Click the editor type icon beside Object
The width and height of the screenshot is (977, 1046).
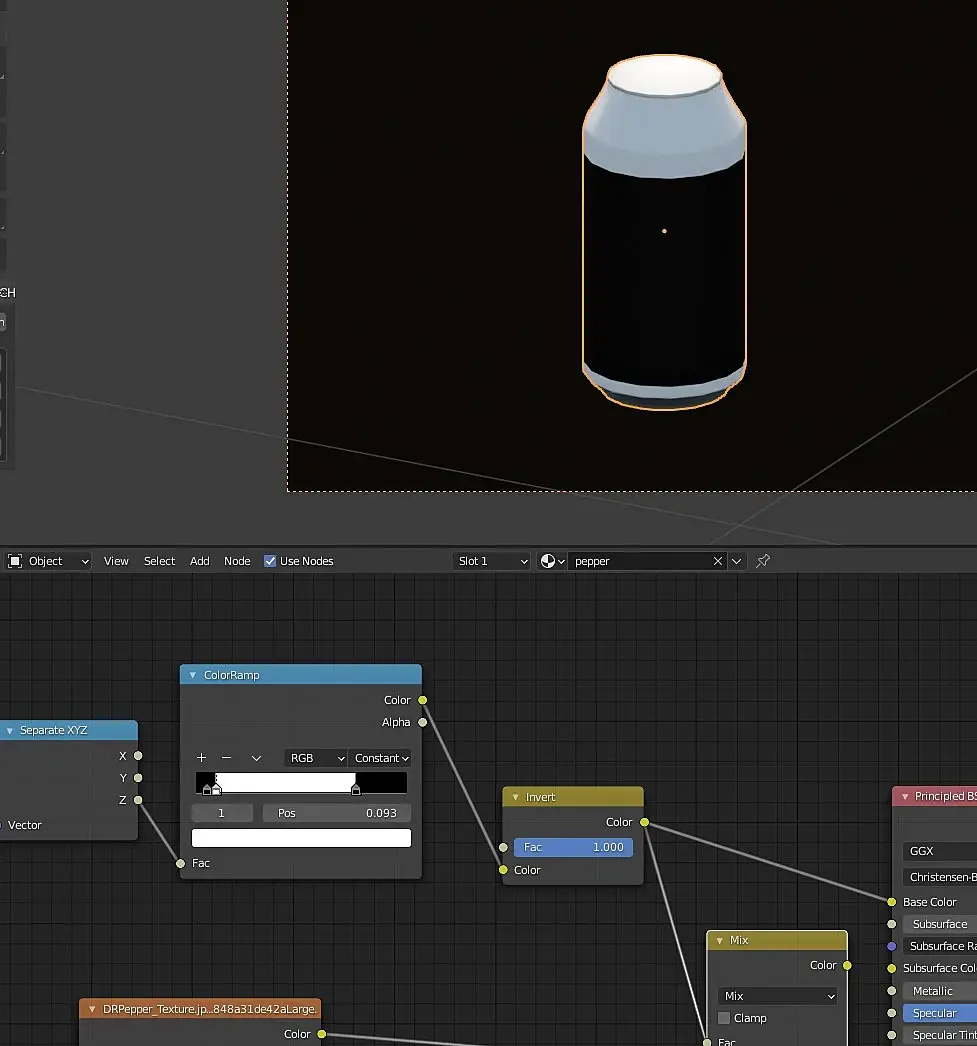click(x=16, y=561)
